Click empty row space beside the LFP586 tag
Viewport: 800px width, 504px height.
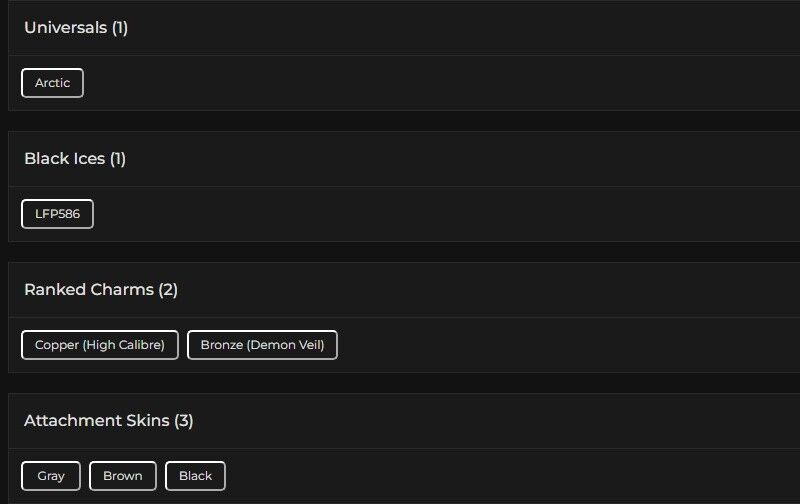tap(400, 214)
